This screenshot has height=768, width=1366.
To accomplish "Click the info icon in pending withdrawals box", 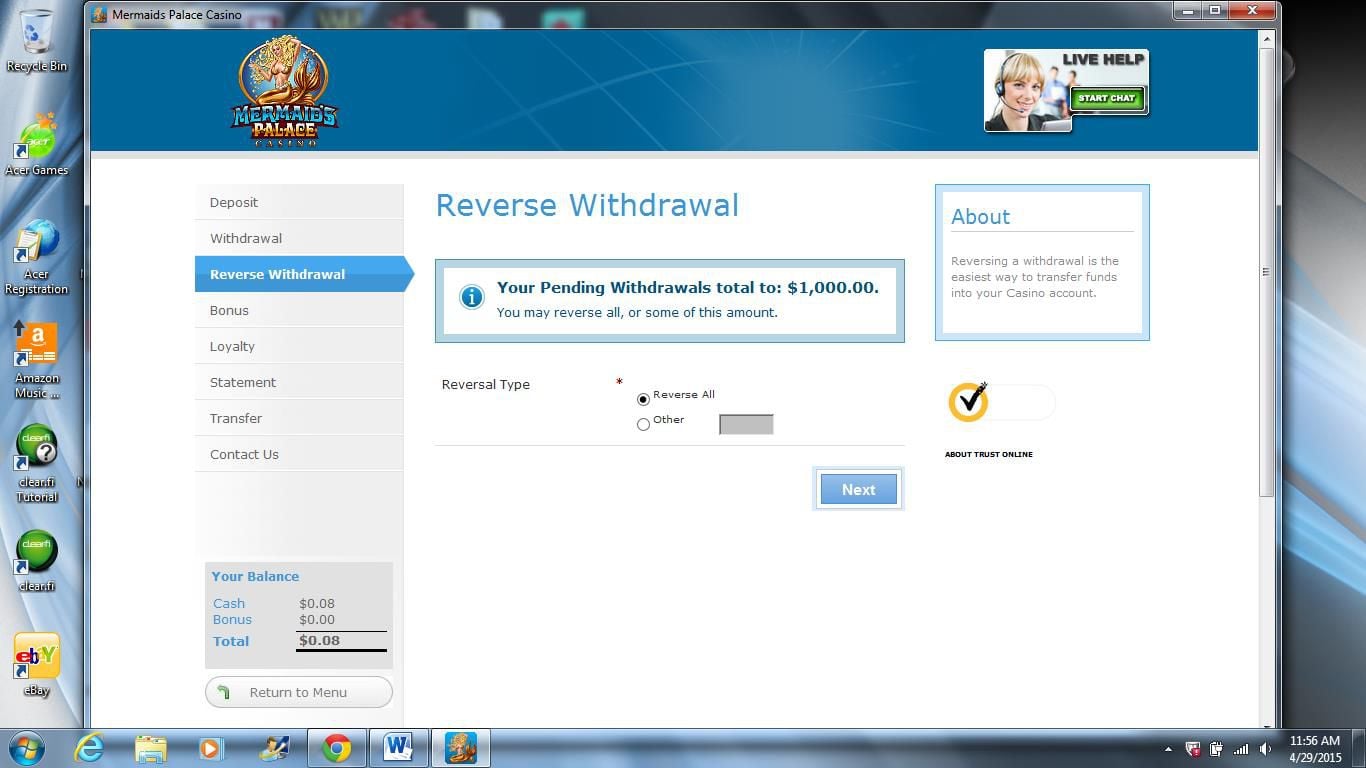I will coord(471,297).
